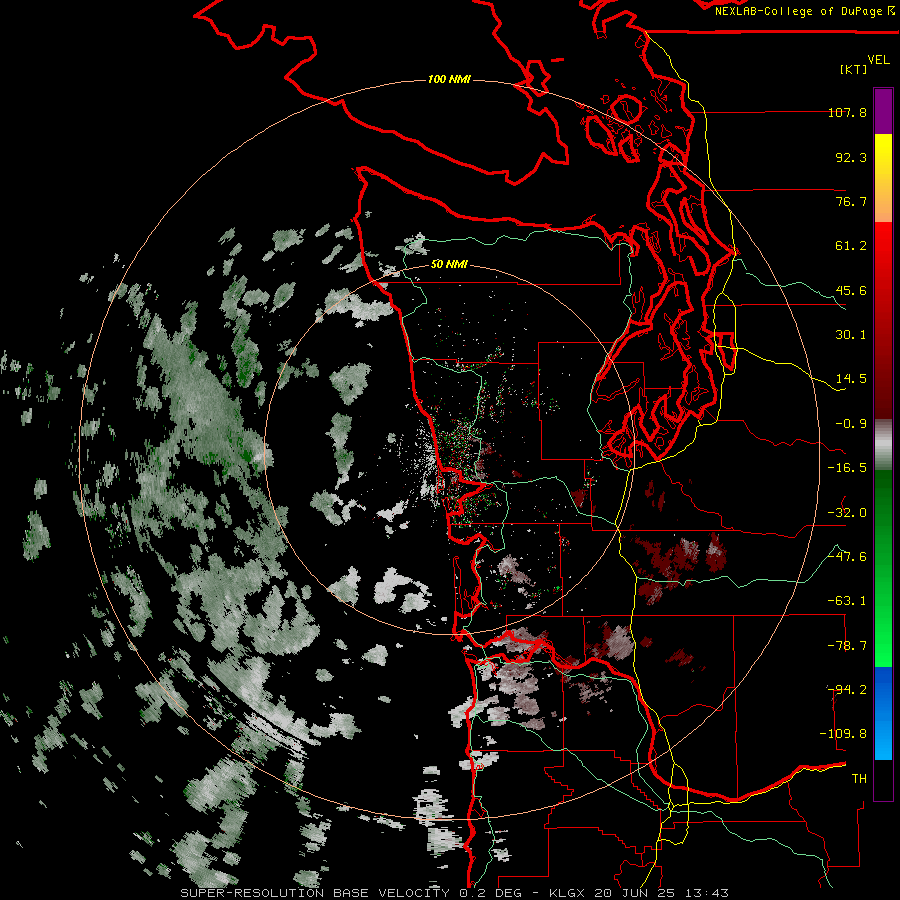Click the -63.1 legend value

click(847, 601)
